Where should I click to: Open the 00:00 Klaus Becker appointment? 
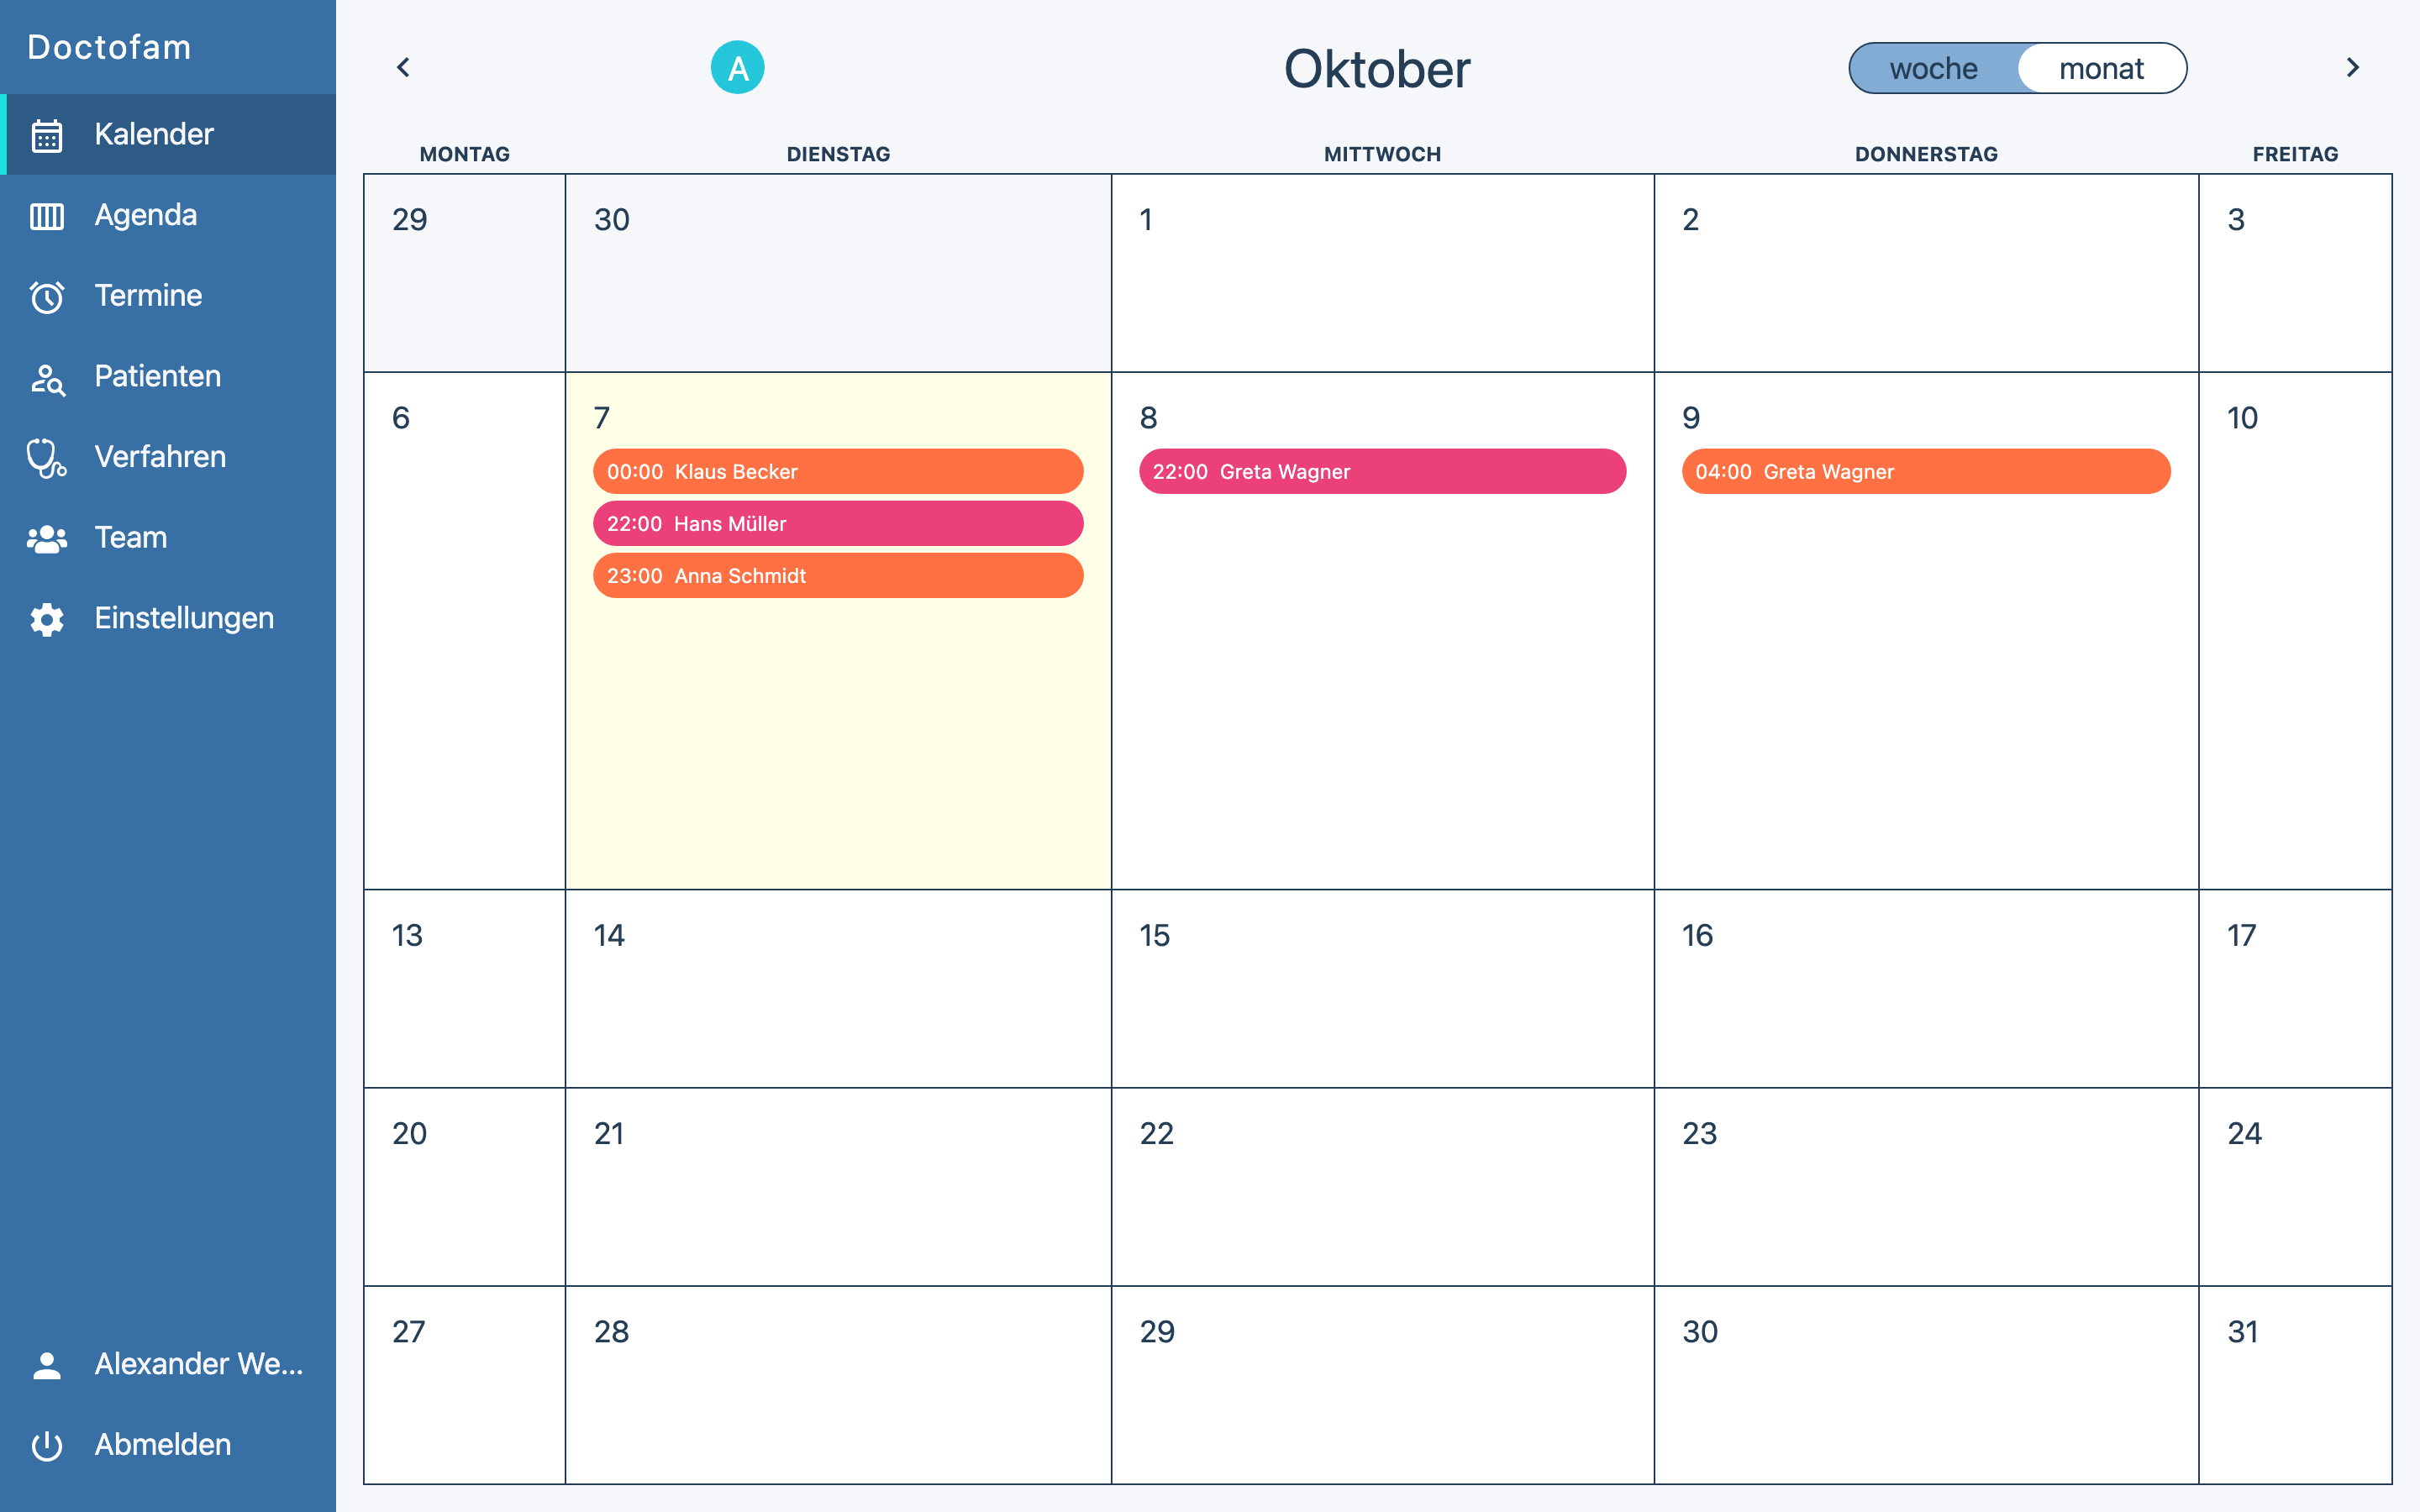click(838, 471)
